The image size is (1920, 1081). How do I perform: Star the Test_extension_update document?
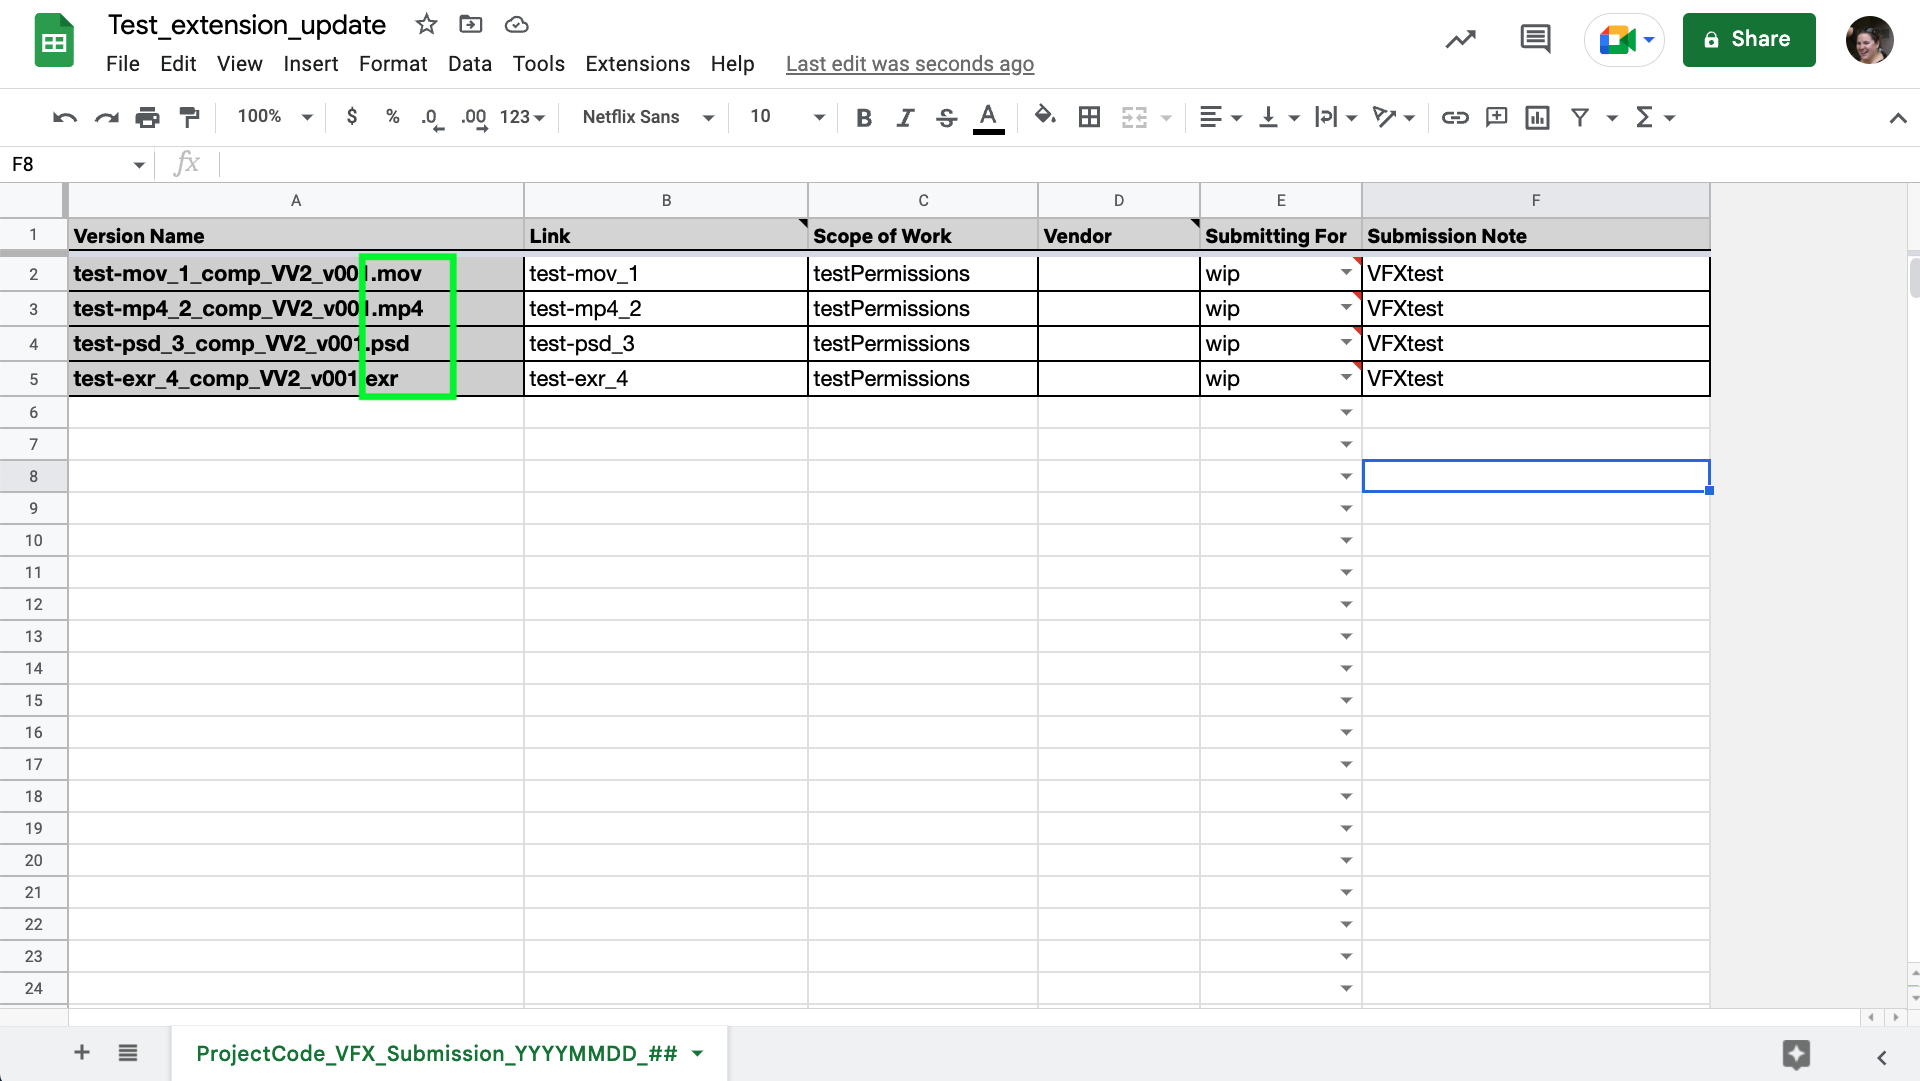426,25
